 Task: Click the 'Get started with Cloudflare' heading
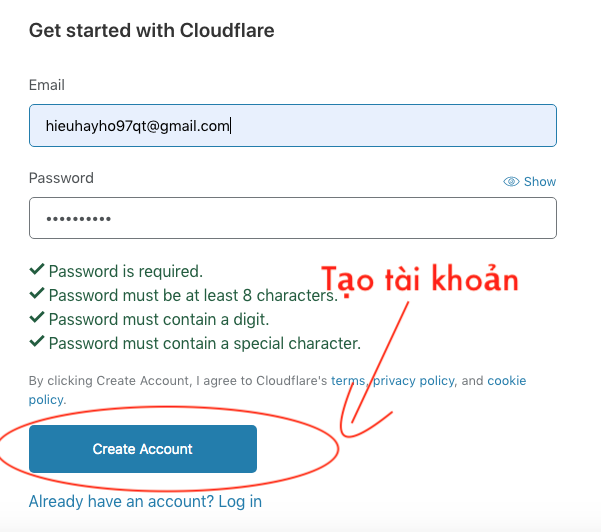[151, 31]
